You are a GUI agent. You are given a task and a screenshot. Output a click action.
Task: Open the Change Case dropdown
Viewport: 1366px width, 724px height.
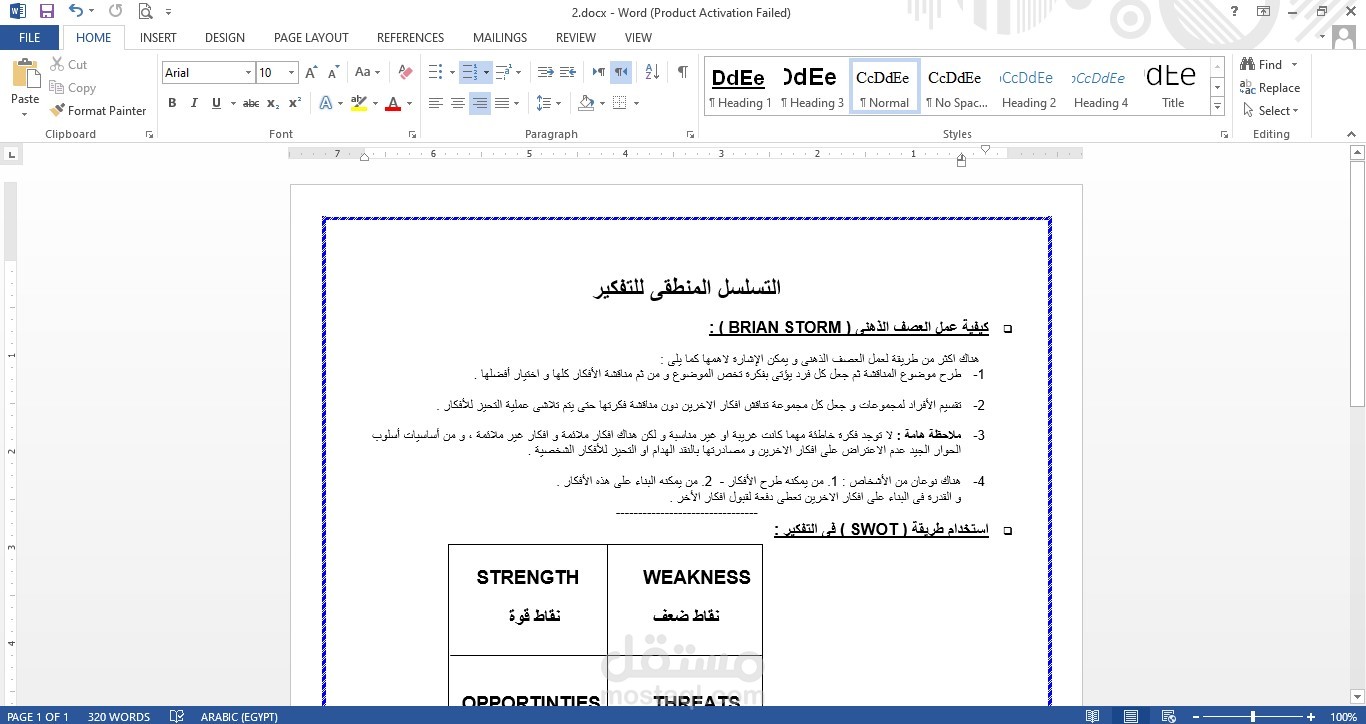pyautogui.click(x=367, y=72)
